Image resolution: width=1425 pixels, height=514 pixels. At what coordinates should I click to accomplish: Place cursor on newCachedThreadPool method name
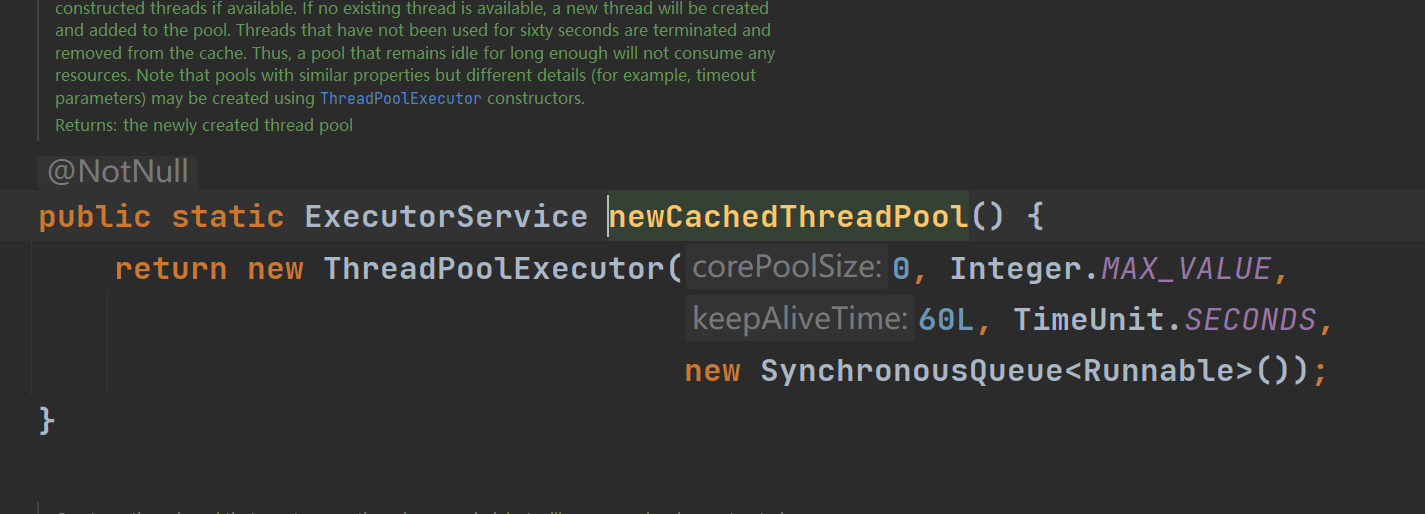click(x=788, y=217)
